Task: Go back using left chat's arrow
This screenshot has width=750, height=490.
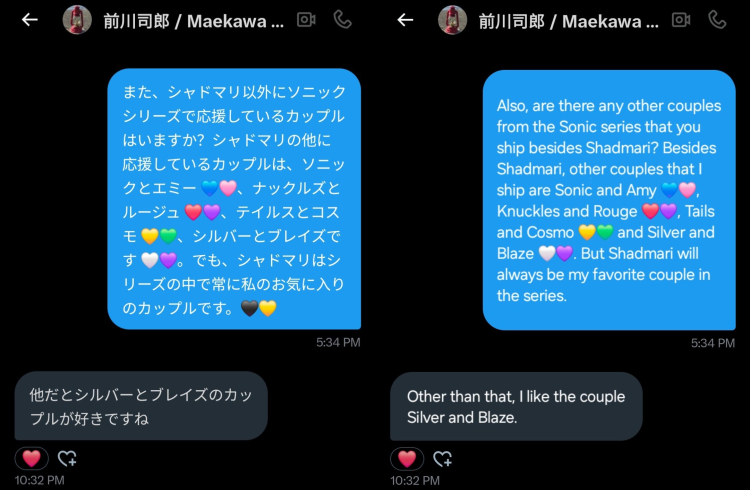Action: tap(30, 20)
